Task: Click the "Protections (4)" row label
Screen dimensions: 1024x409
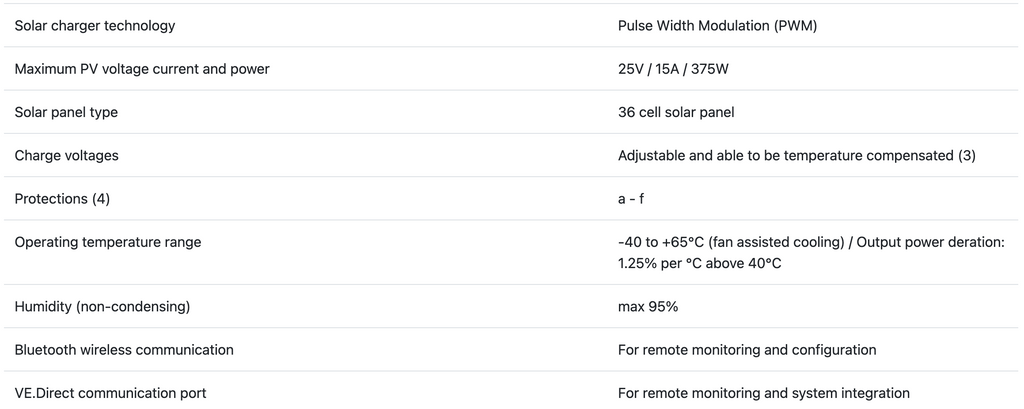Action: pos(62,198)
